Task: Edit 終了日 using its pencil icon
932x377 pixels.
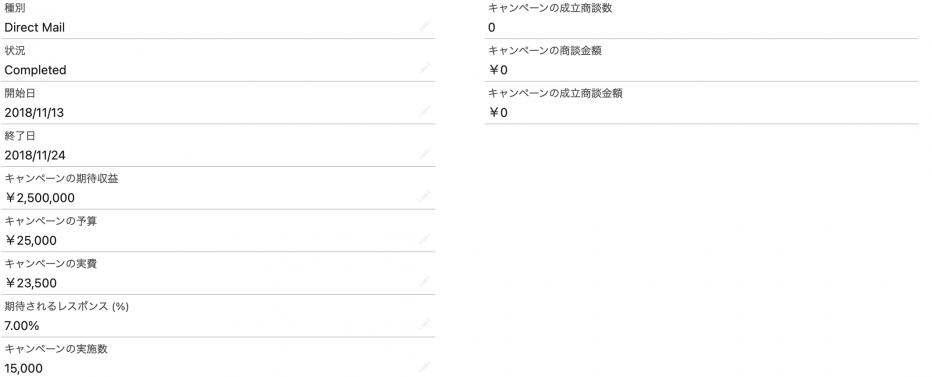Action: coord(424,154)
